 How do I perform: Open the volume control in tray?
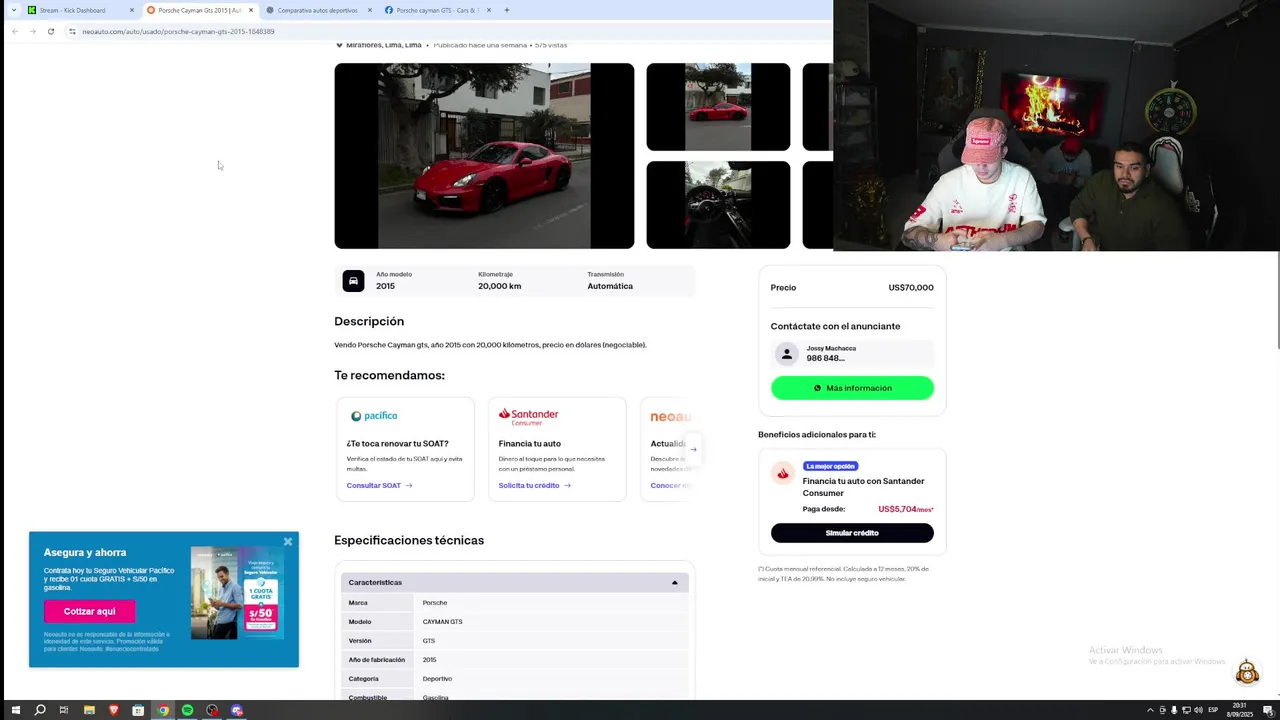tap(1198, 710)
